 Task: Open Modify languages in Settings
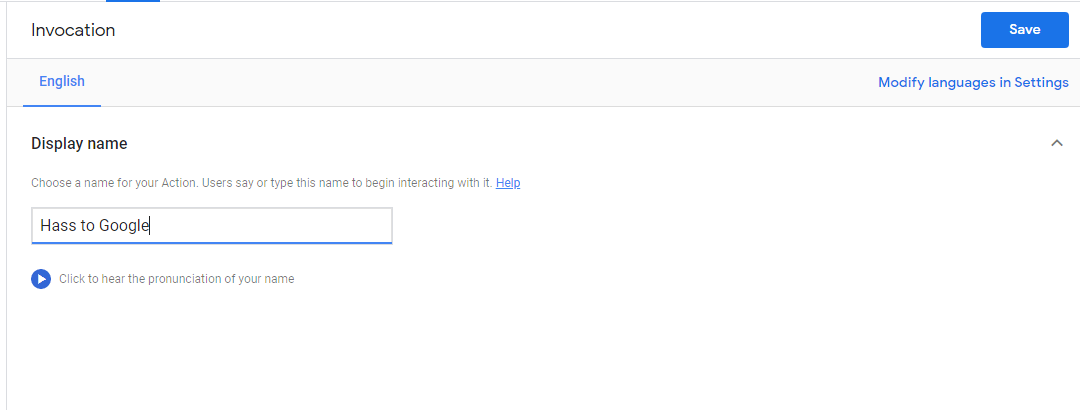pos(973,83)
